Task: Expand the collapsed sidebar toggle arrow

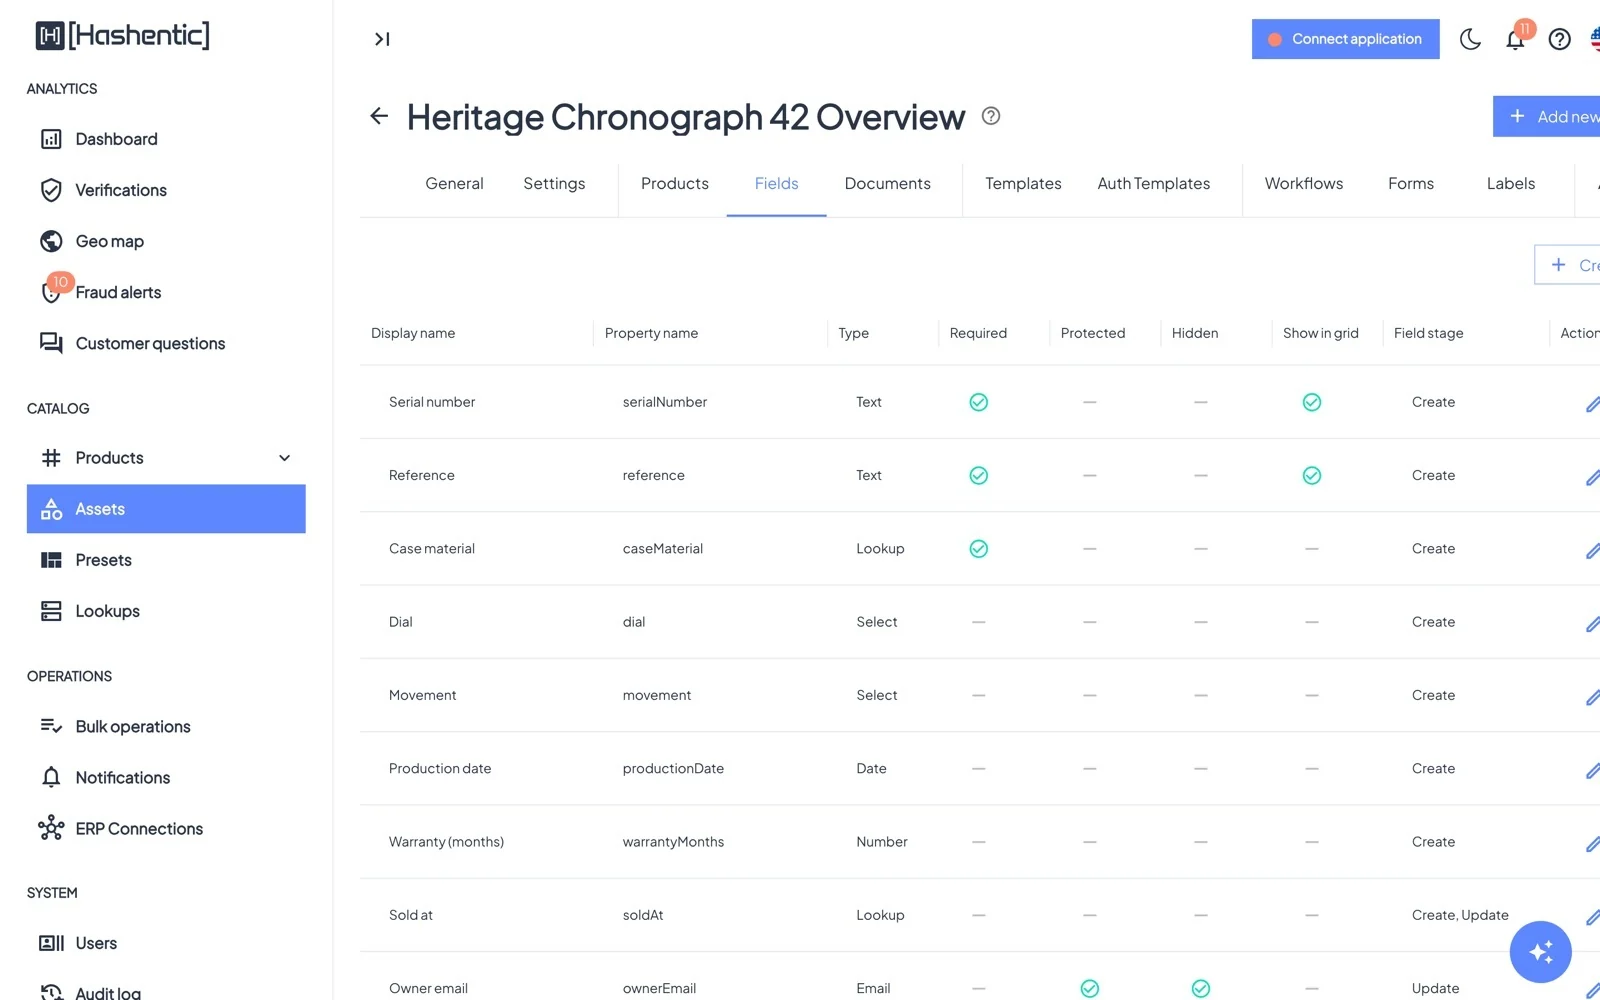Action: point(382,39)
